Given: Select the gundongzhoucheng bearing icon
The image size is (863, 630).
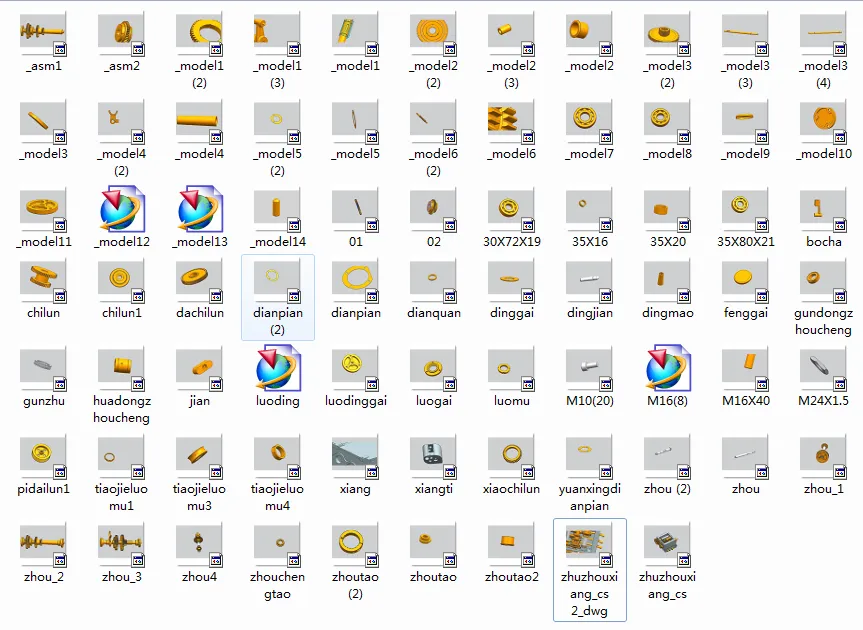Looking at the screenshot, I should point(823,282).
